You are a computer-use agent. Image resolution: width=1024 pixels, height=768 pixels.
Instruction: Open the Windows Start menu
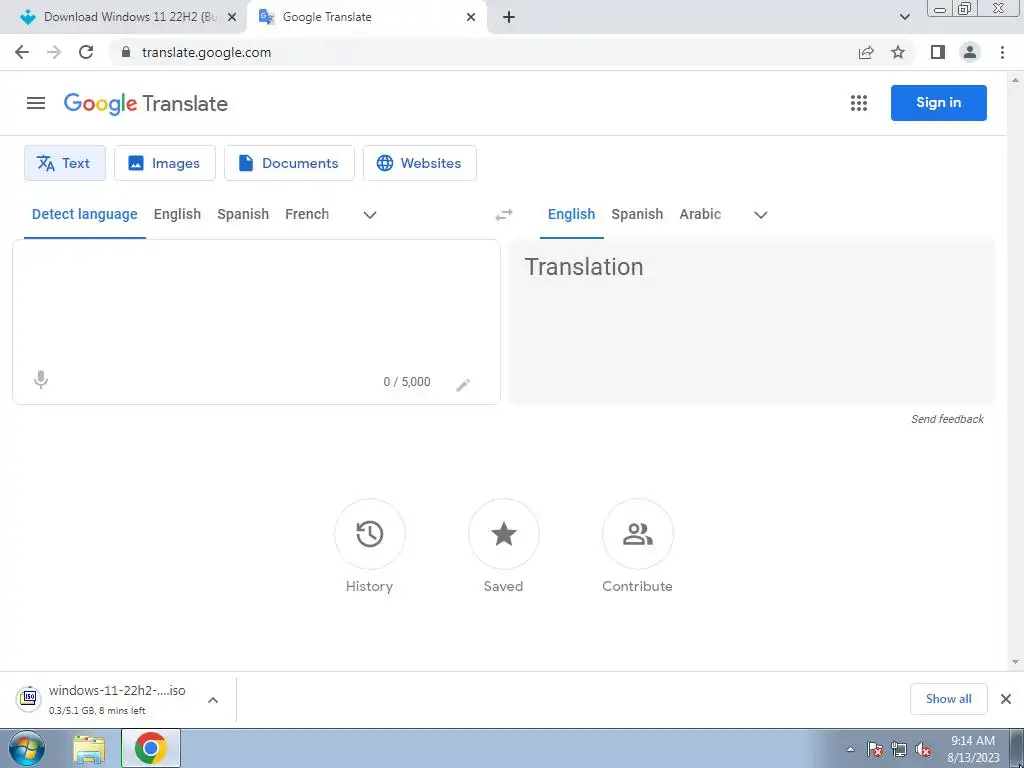[x=27, y=748]
